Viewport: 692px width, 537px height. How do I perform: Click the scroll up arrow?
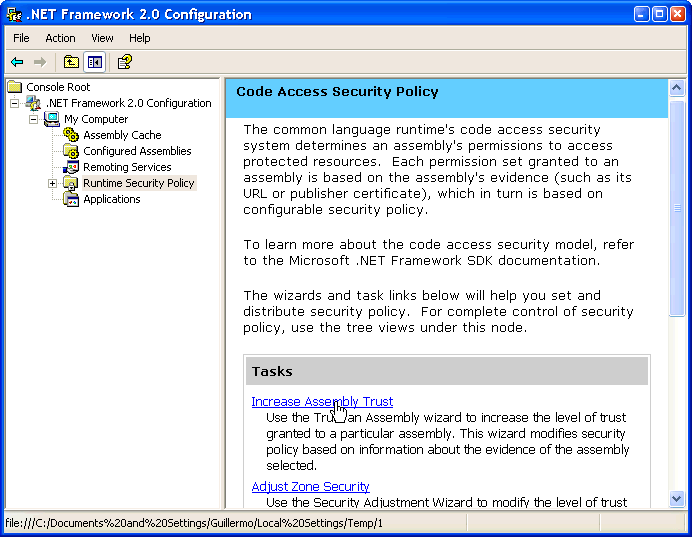coord(677,88)
